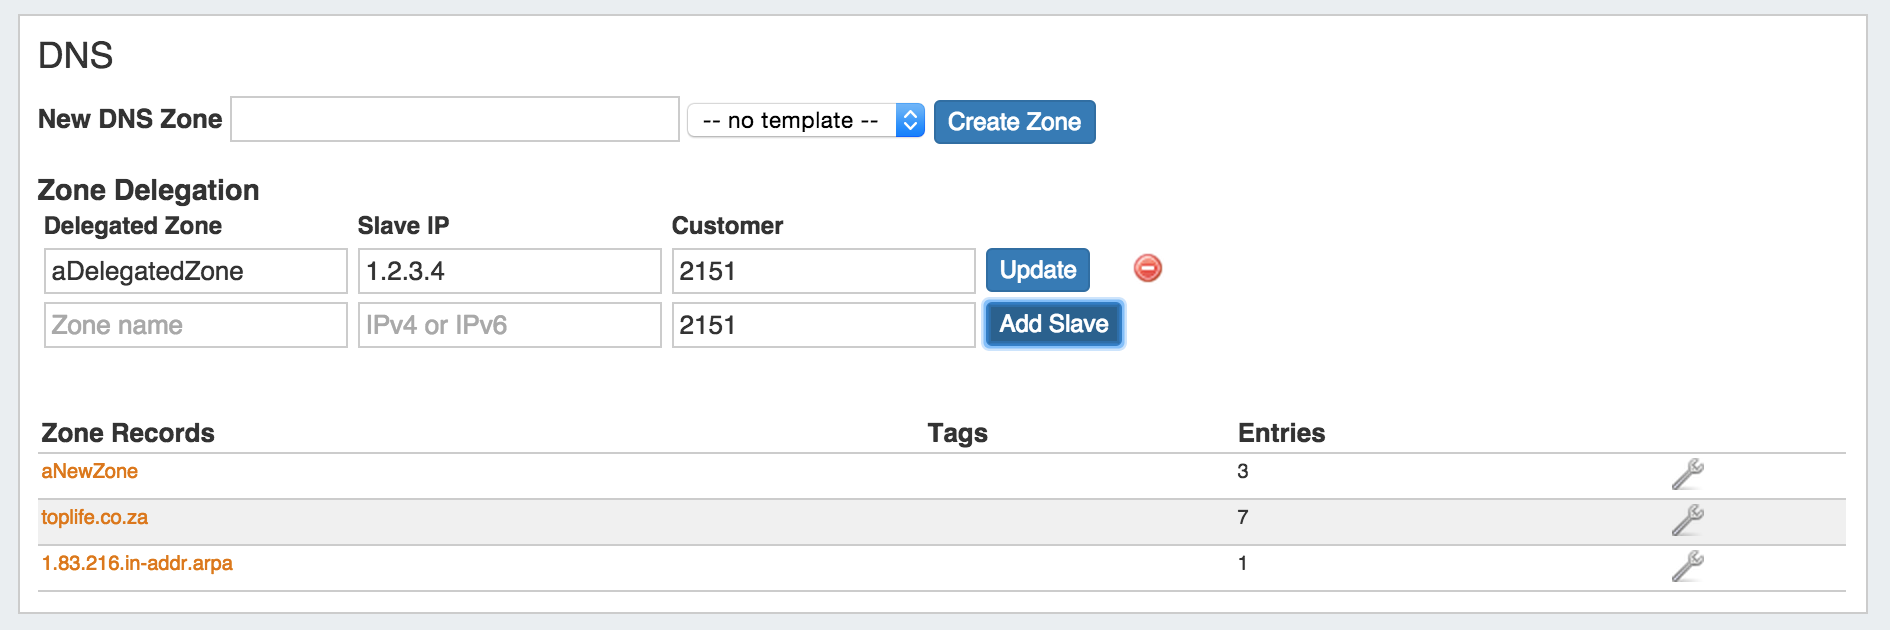Open the "no template" dropdown
This screenshot has height=630, width=1890.
[805, 121]
